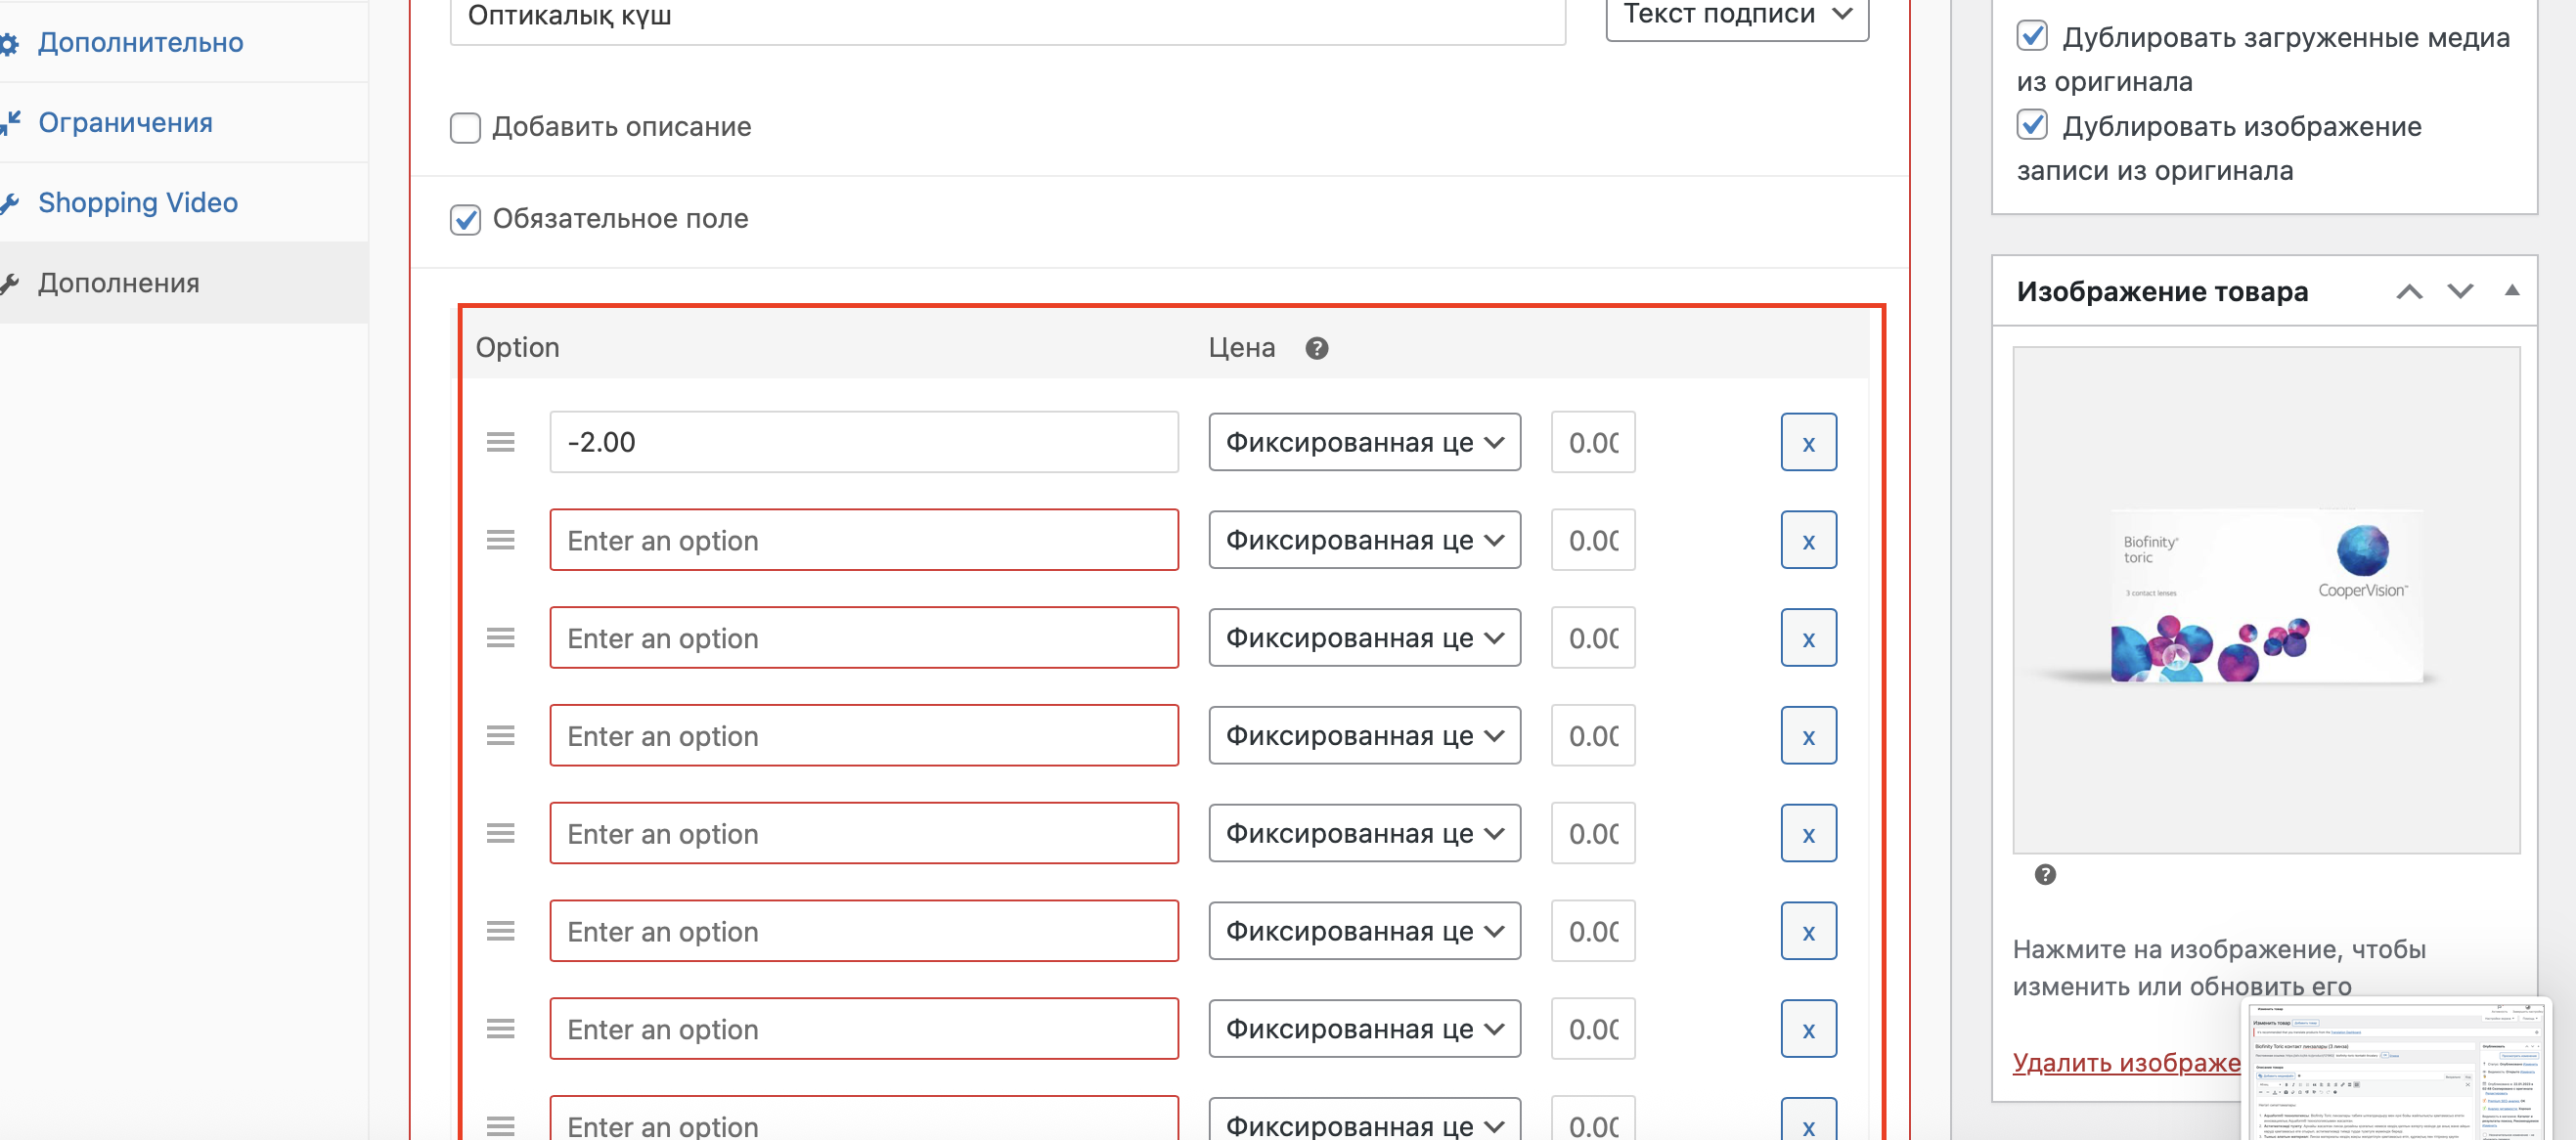Click the Biofinity toric product image thumbnail
Image resolution: width=2576 pixels, height=1140 pixels.
click(x=2265, y=600)
